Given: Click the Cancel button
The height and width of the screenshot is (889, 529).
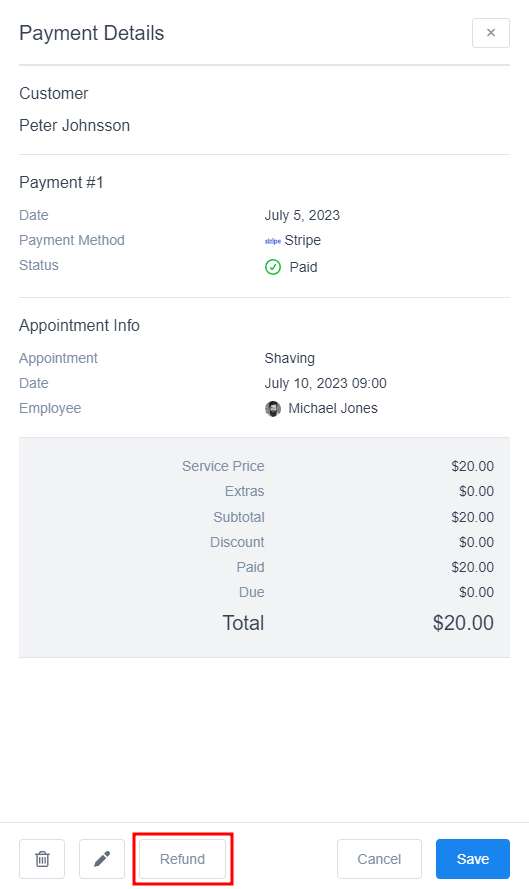Looking at the screenshot, I should coord(379,858).
